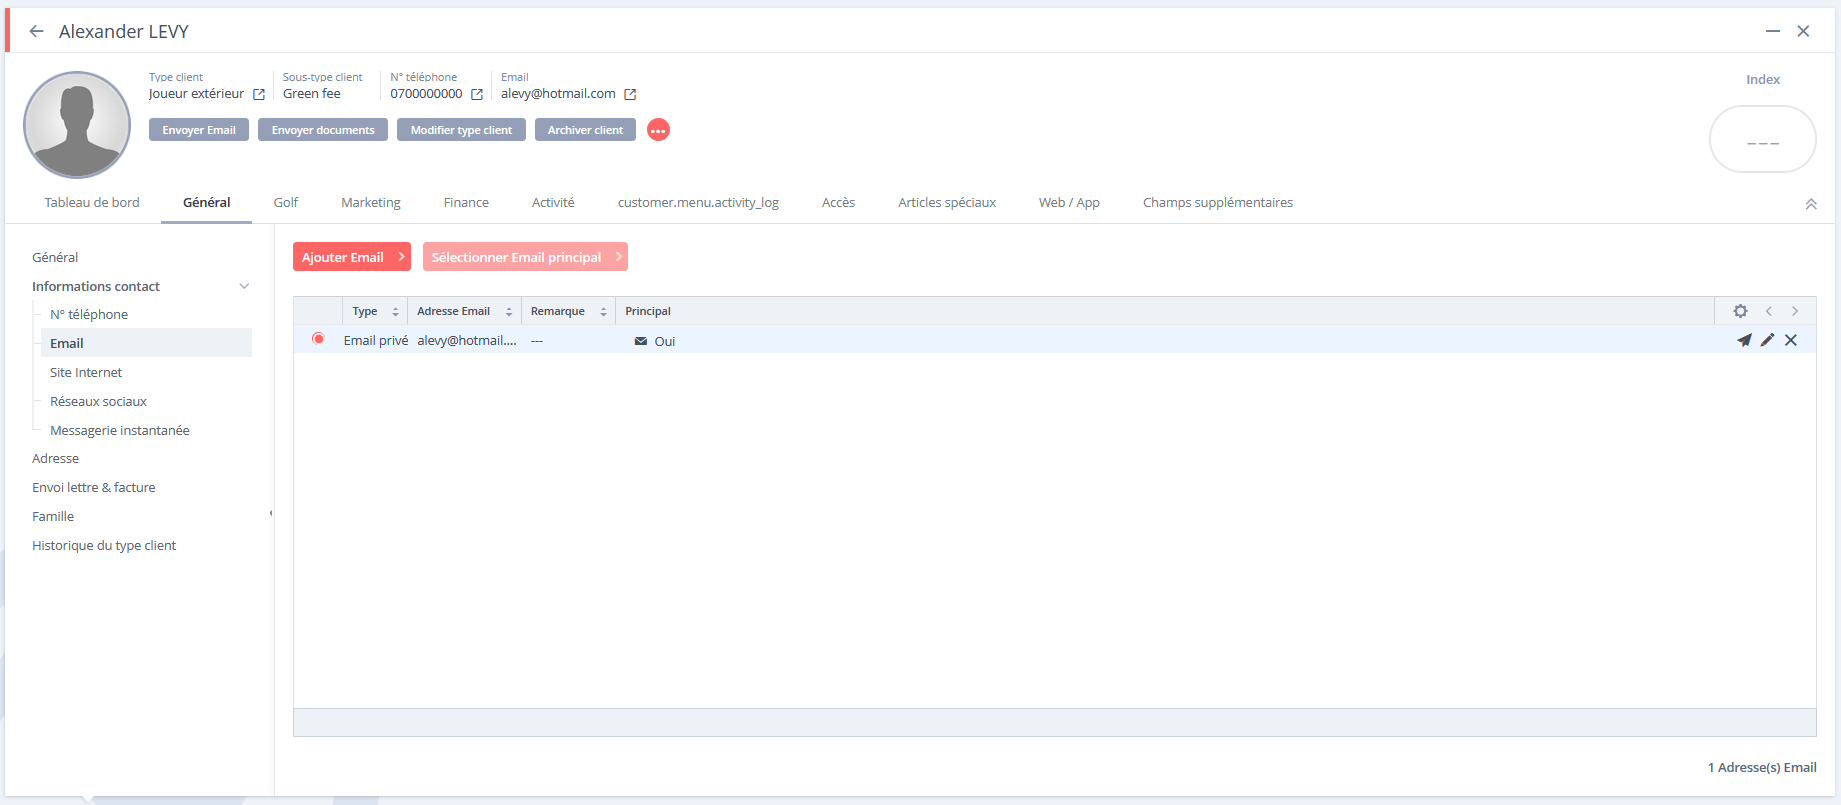Switch to the Activité tab
The image size is (1841, 805).
click(553, 202)
